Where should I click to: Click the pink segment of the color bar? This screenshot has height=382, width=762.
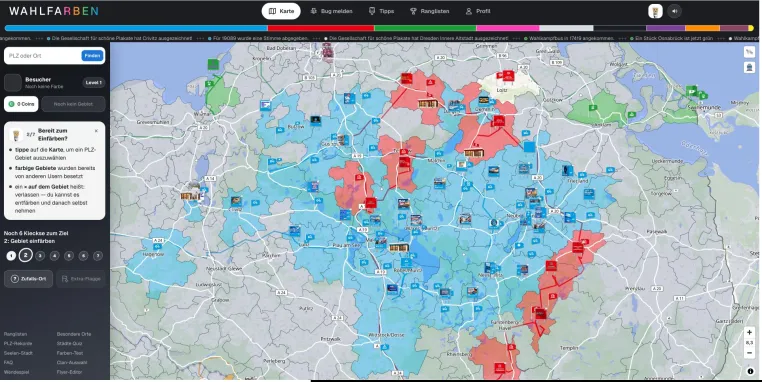click(x=508, y=28)
